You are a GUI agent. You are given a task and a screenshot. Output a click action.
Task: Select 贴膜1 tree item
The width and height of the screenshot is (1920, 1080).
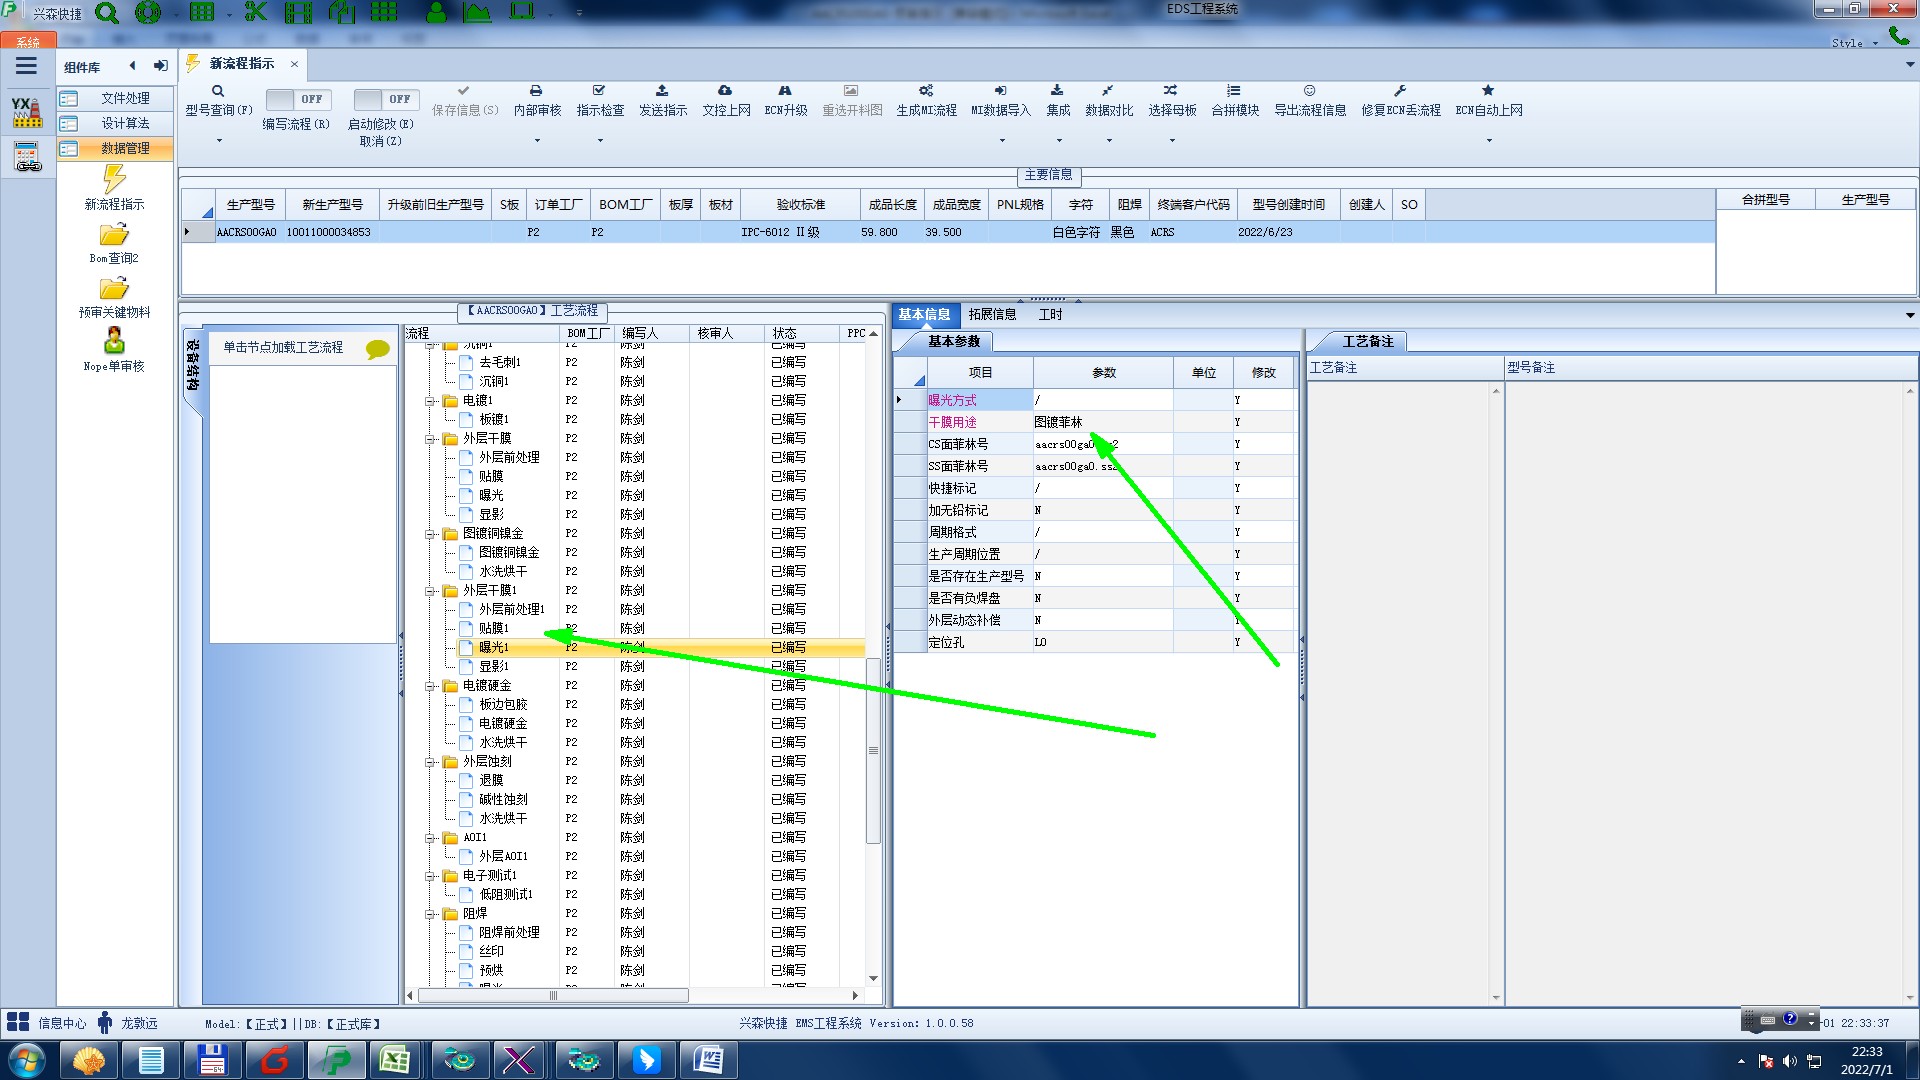494,628
